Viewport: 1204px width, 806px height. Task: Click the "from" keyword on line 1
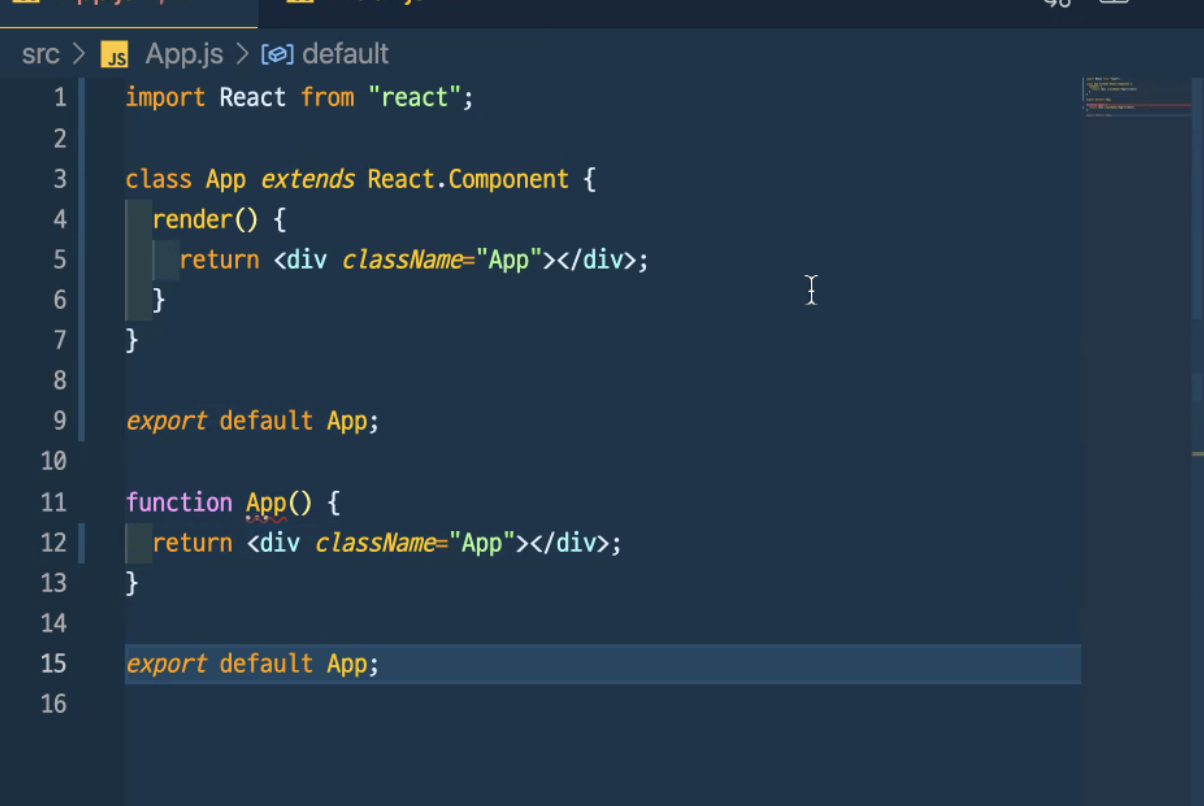327,98
